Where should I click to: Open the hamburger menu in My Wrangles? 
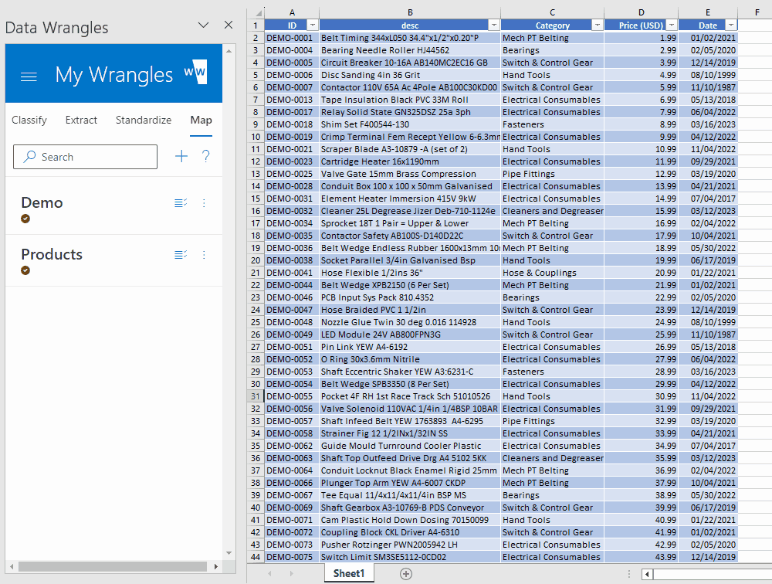pos(29,76)
